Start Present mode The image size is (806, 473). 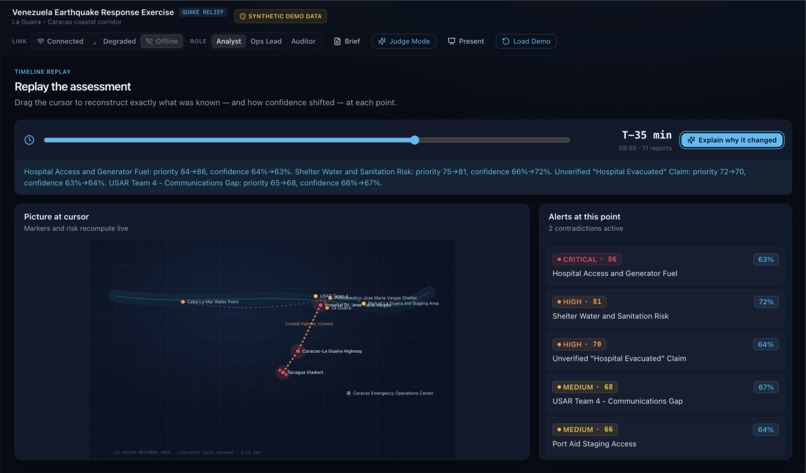pyautogui.click(x=466, y=41)
